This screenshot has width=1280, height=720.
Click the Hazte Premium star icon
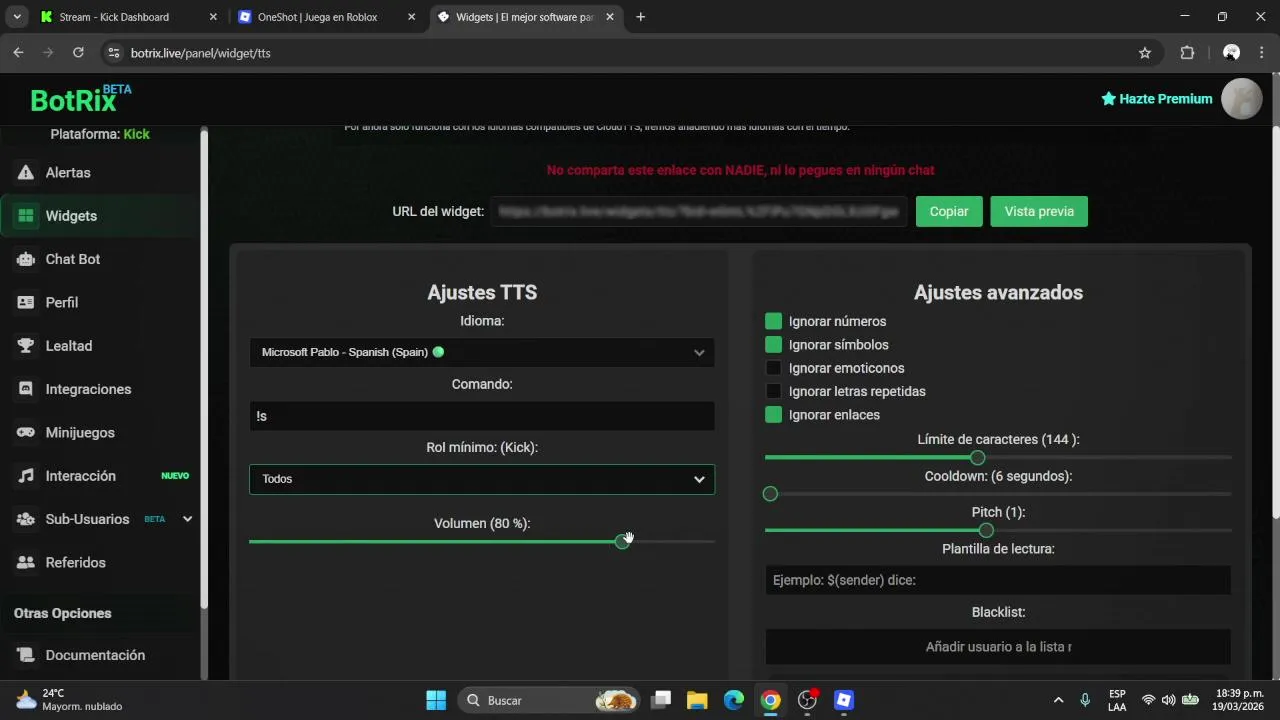tap(1108, 99)
